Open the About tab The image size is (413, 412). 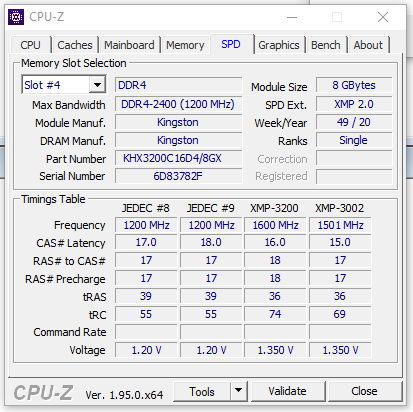pyautogui.click(x=368, y=45)
